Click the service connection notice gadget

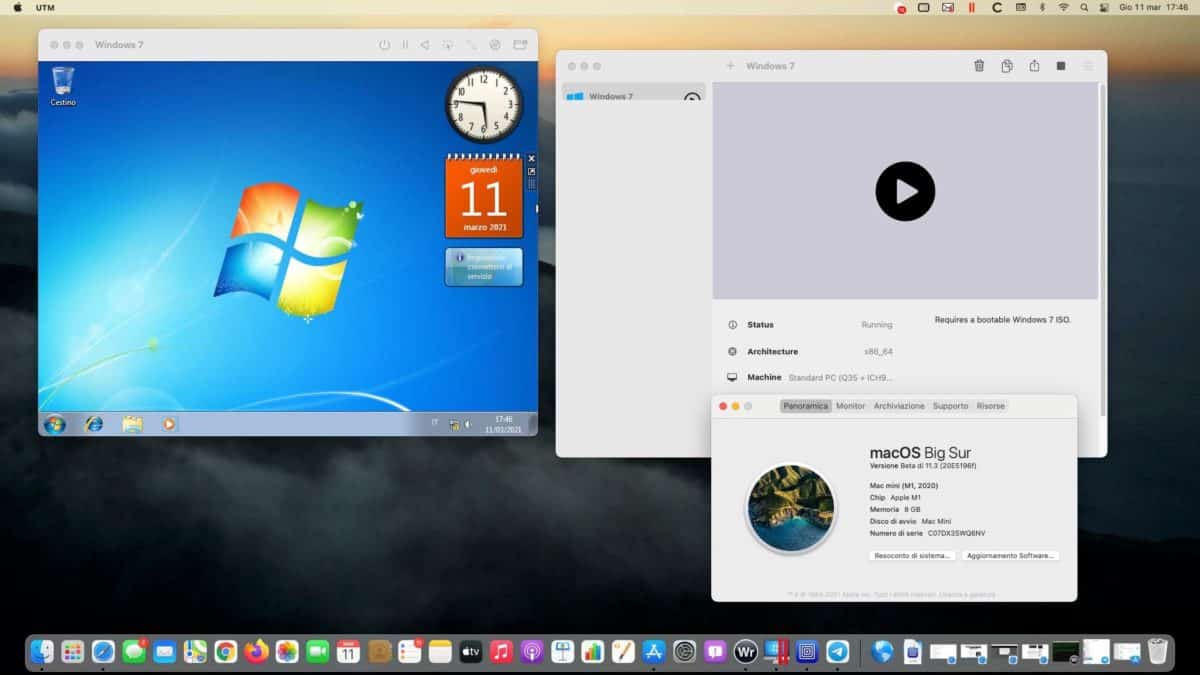tap(484, 267)
